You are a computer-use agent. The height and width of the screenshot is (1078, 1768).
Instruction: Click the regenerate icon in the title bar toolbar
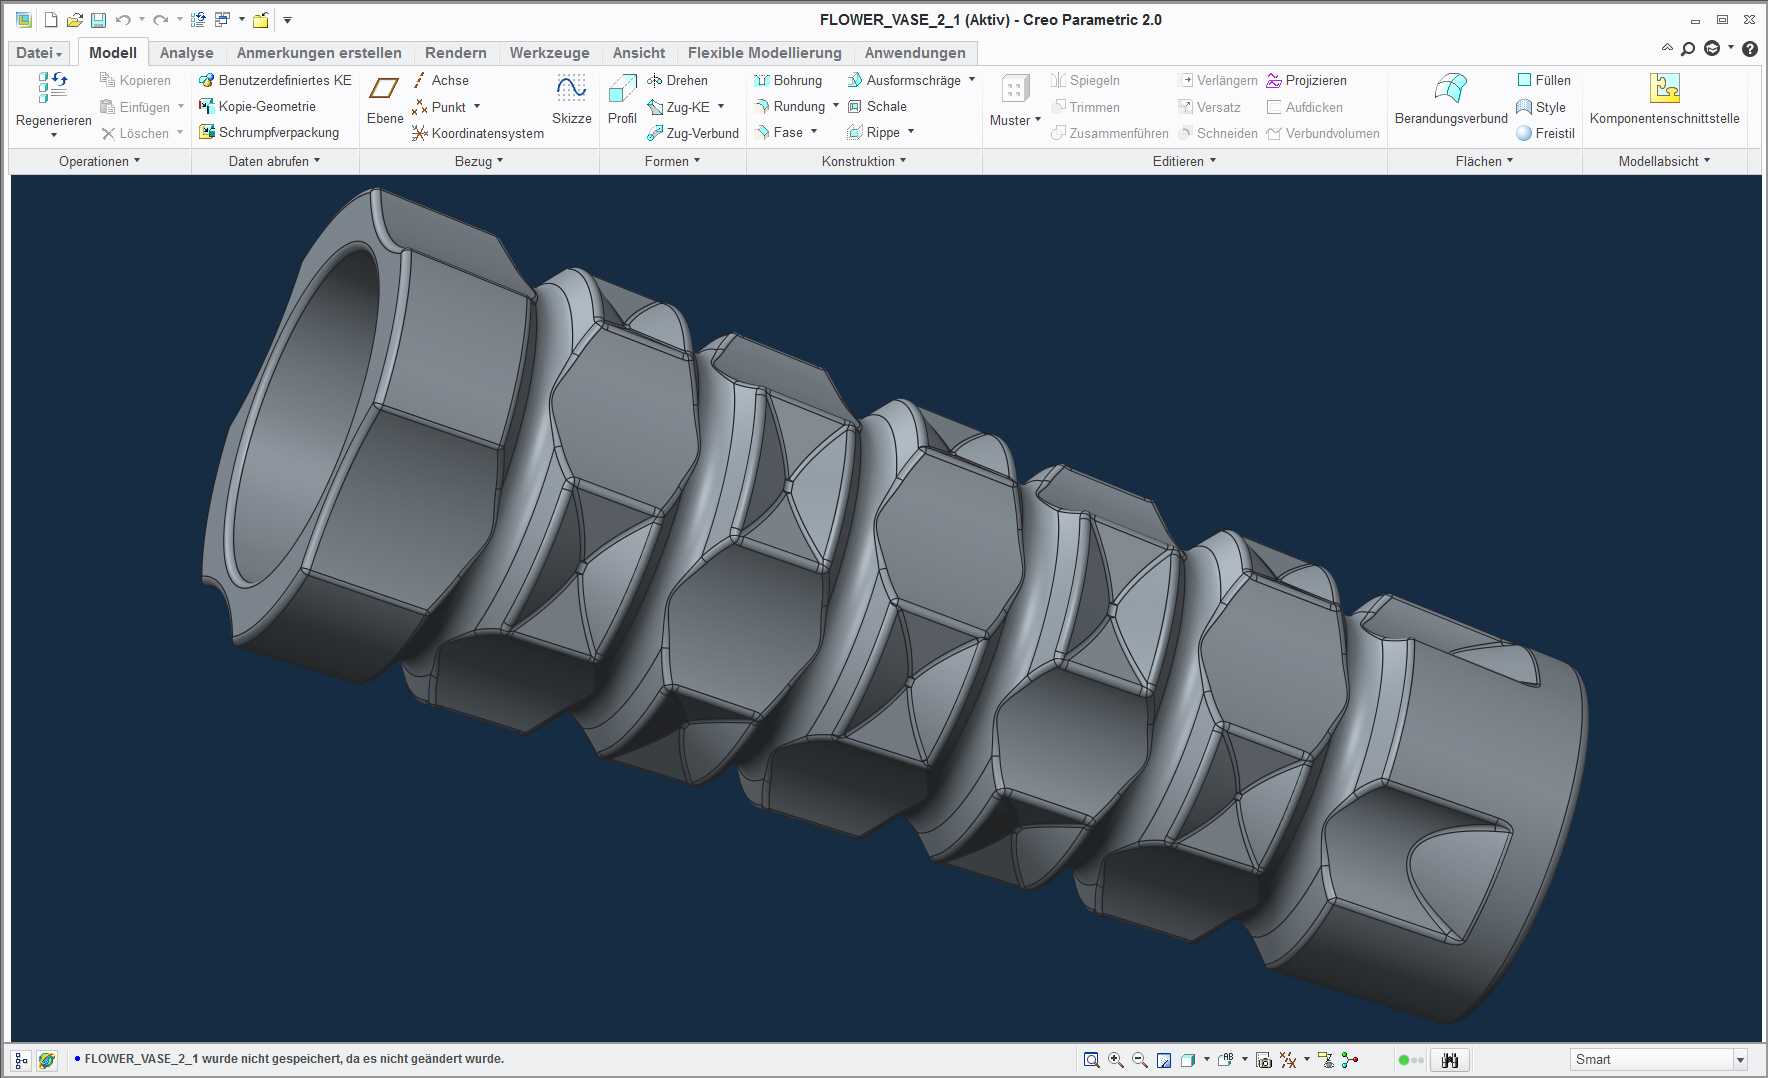[198, 20]
